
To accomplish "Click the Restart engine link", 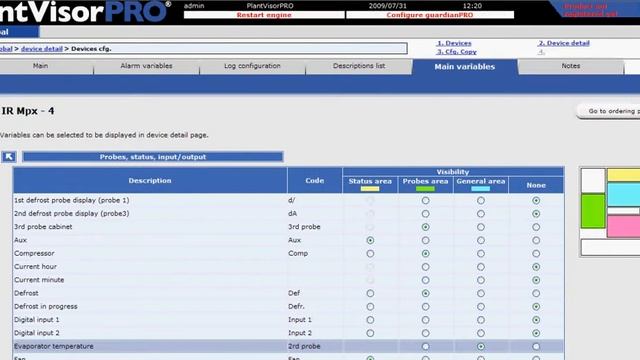I will pyautogui.click(x=264, y=15).
